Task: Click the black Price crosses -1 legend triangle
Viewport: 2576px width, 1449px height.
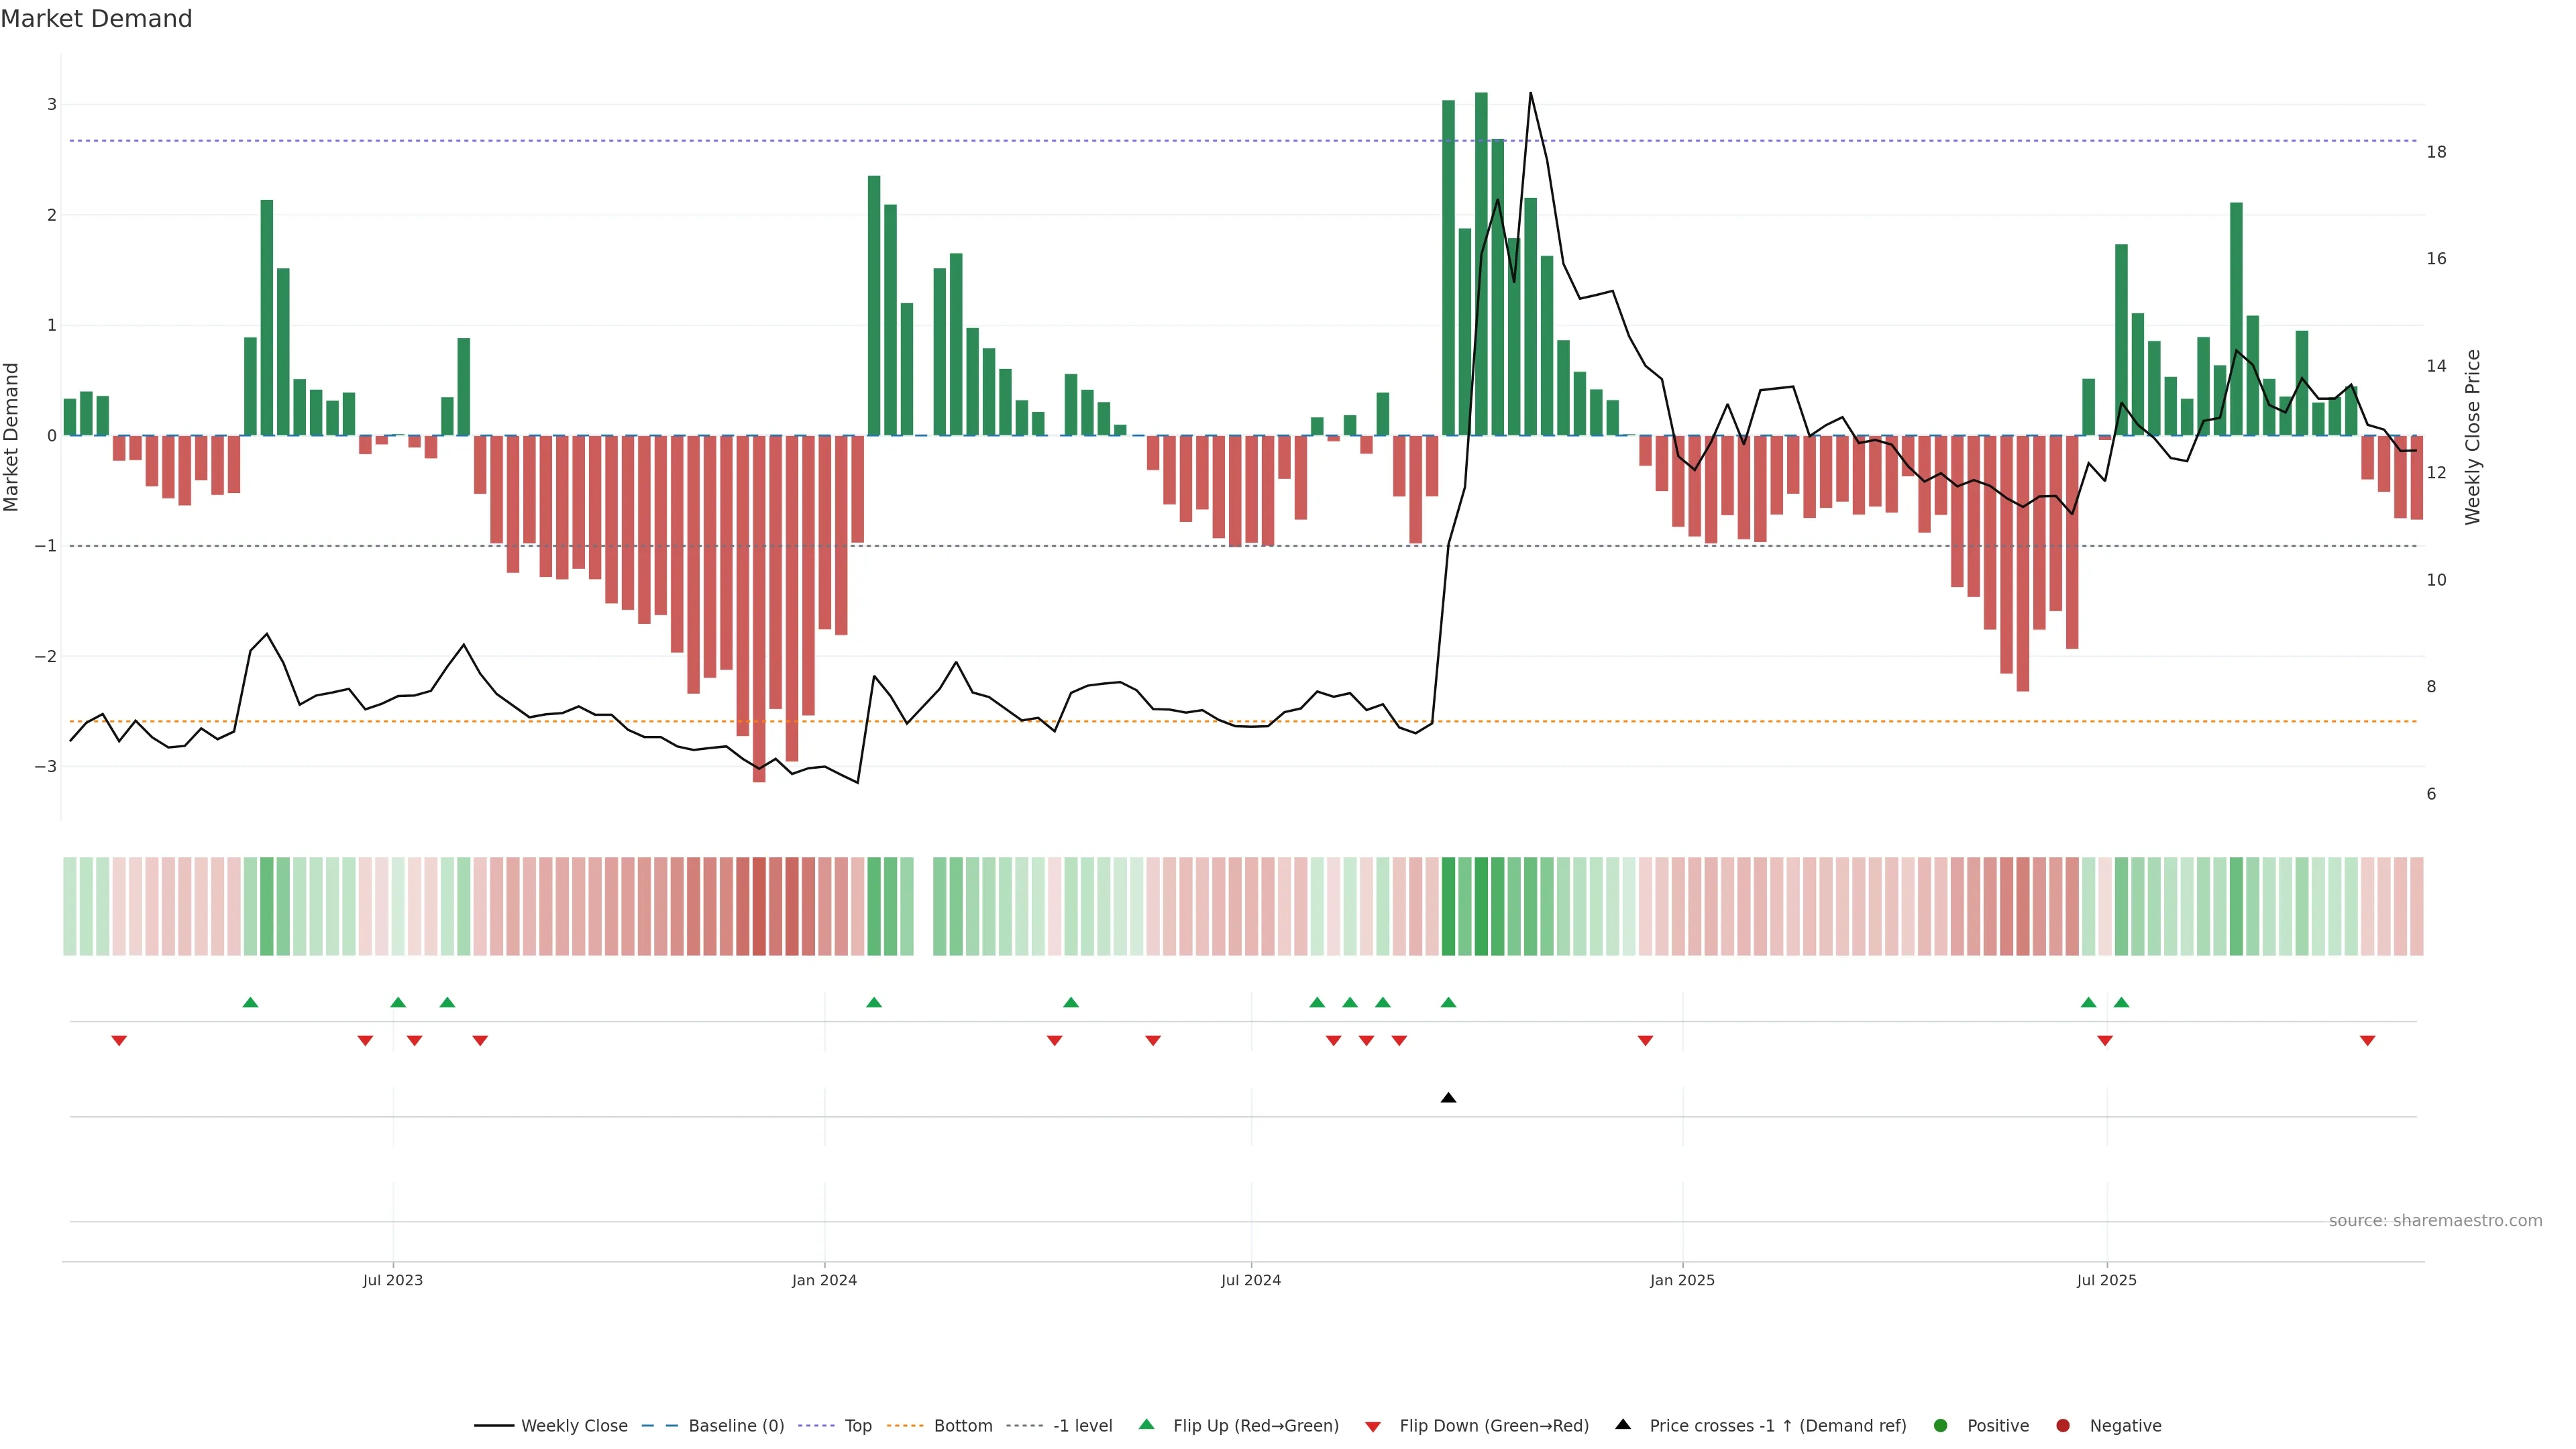Action: tap(1623, 1424)
